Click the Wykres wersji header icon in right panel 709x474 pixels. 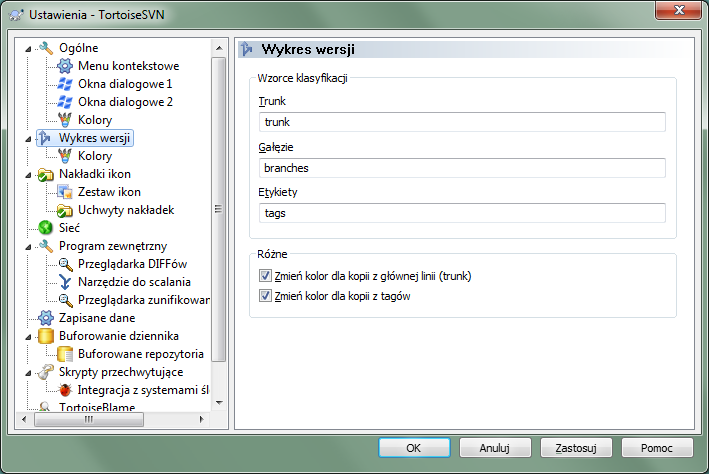[x=247, y=49]
